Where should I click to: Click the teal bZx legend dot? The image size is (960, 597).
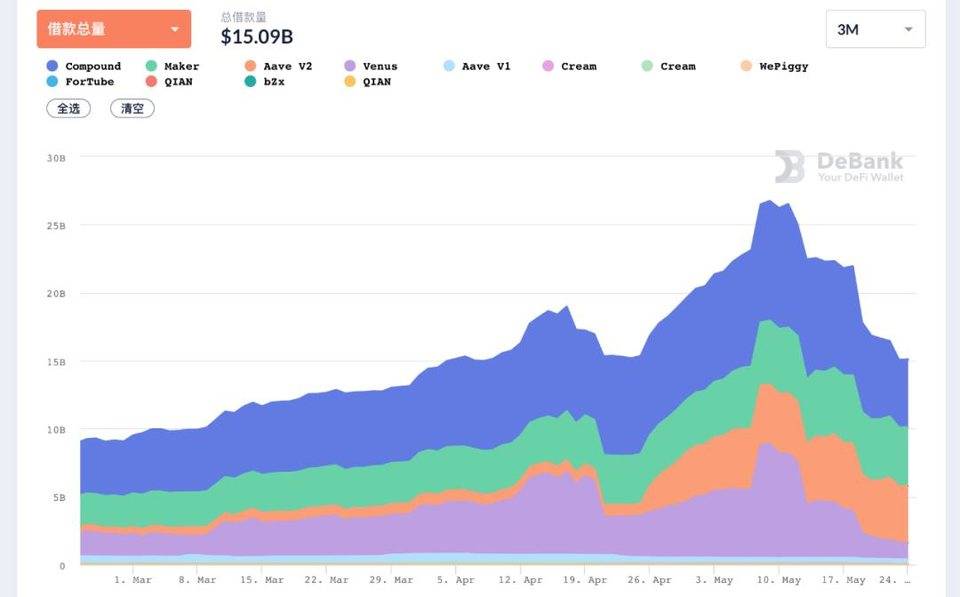(250, 82)
